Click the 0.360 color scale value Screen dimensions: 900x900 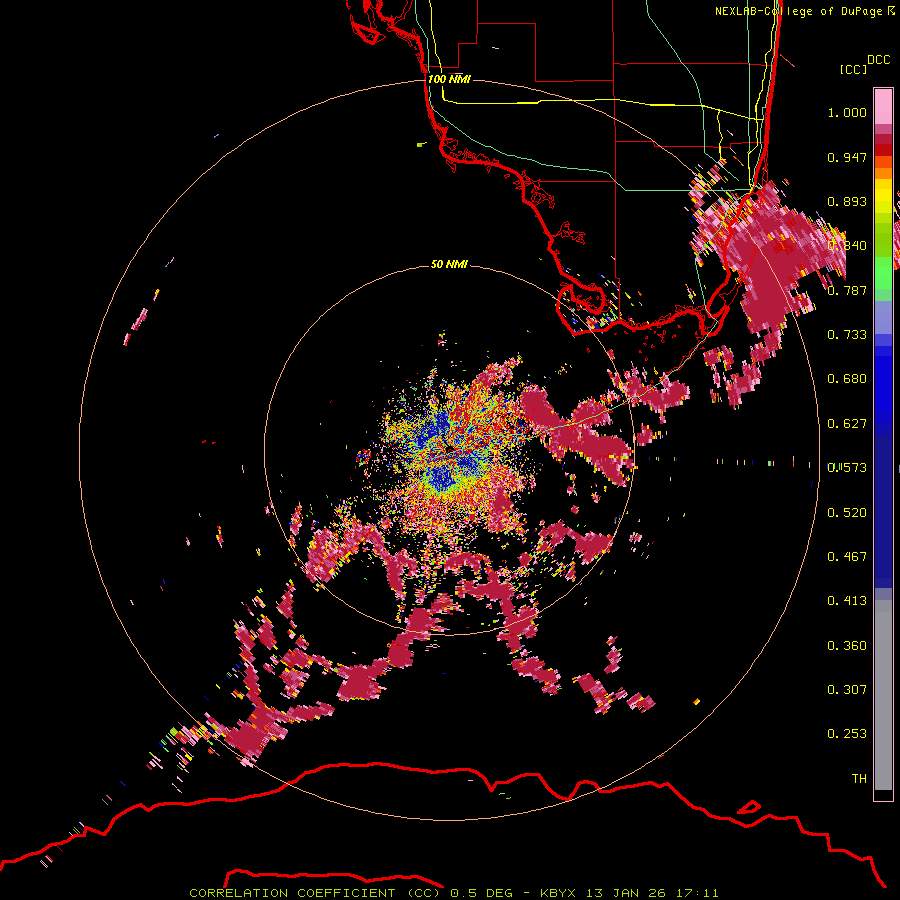tap(847, 646)
